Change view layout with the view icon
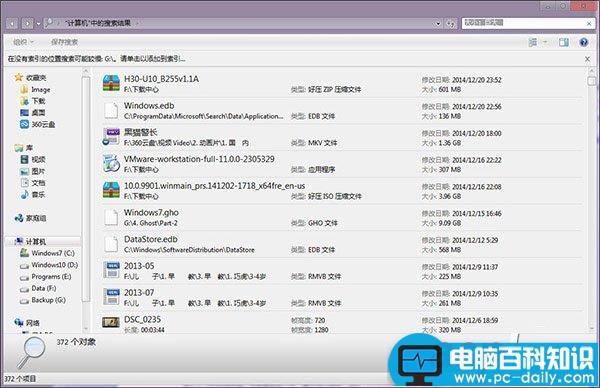Screen dimensions: 600x388 (x=533, y=42)
